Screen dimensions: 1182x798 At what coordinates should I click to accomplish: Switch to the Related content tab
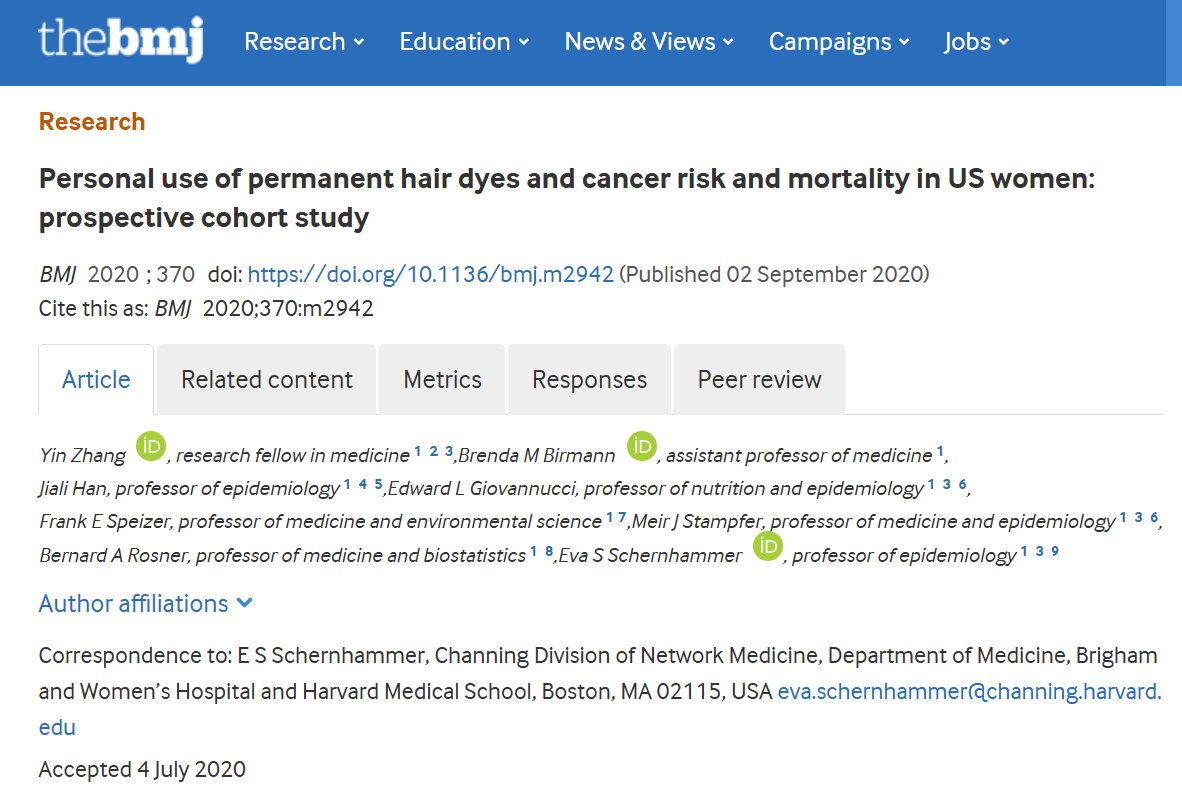coord(266,380)
